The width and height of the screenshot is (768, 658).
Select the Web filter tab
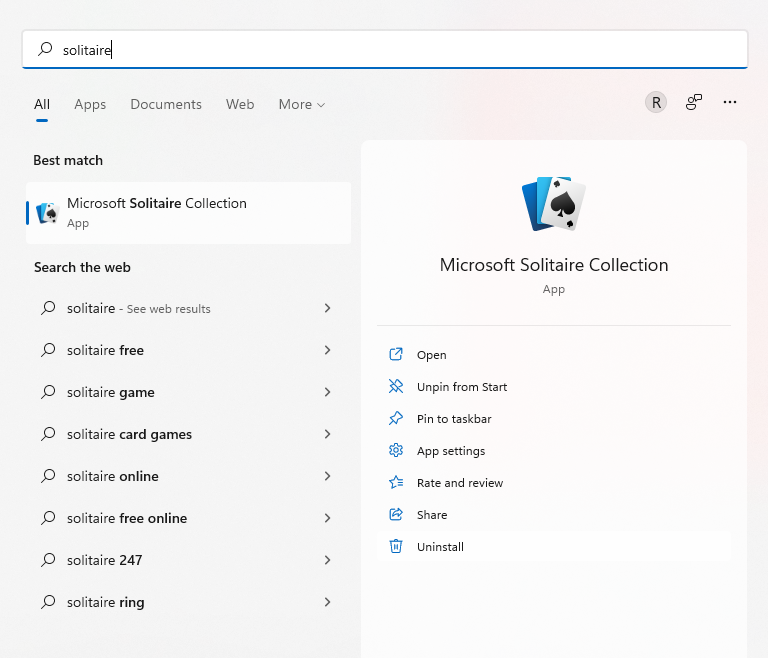point(240,104)
